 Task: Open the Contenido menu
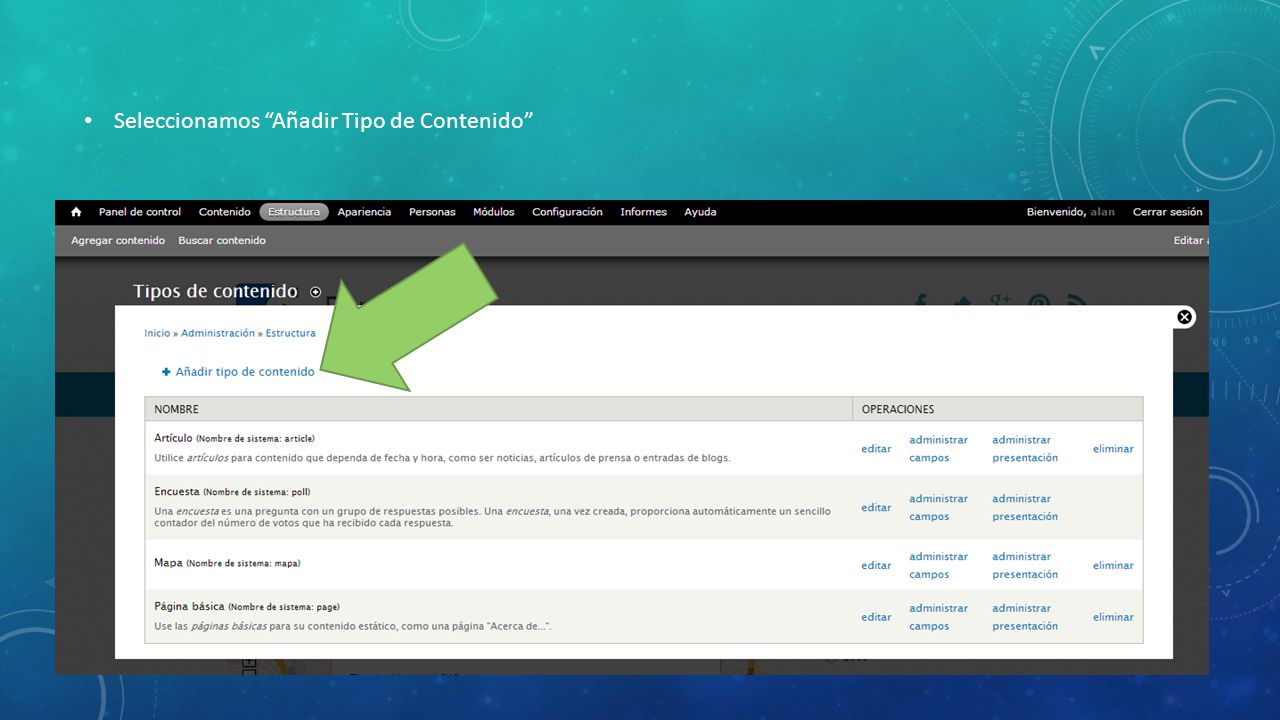point(225,212)
